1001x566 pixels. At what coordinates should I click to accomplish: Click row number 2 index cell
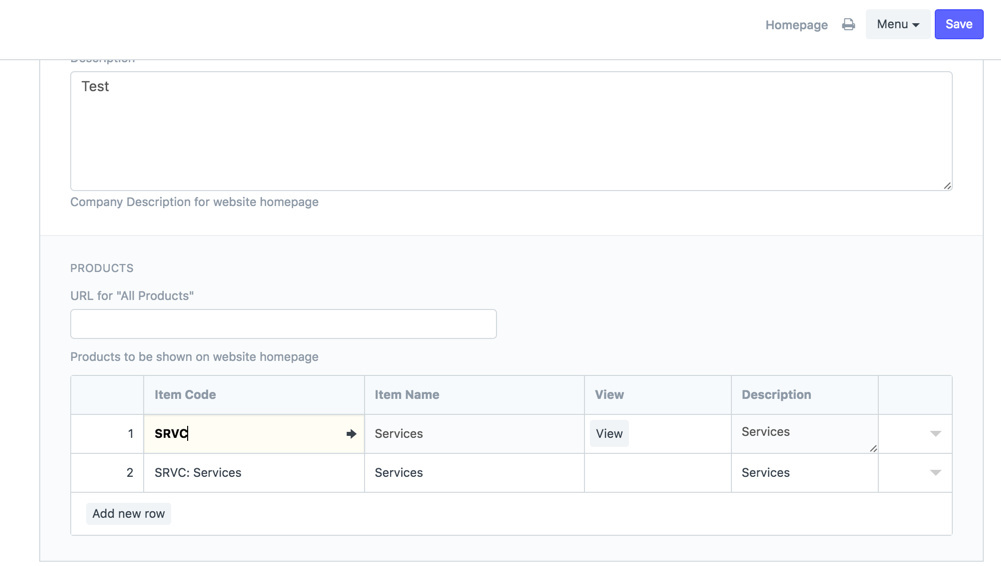coord(107,473)
